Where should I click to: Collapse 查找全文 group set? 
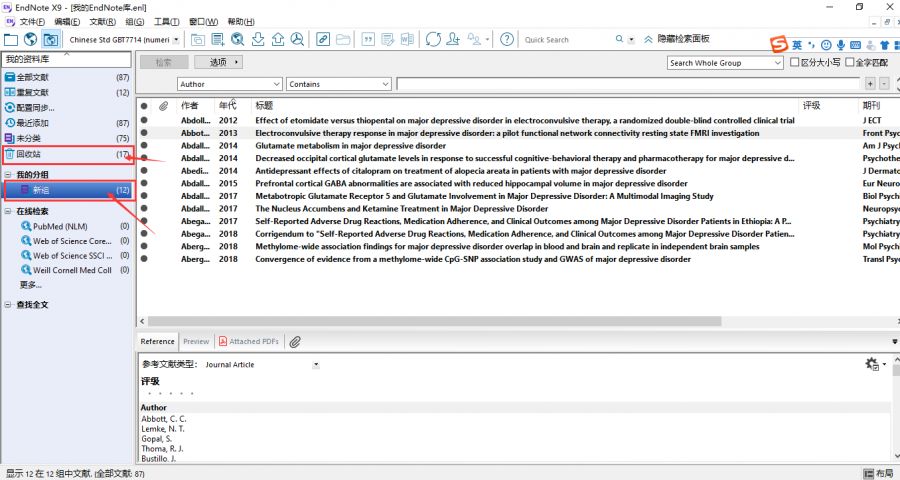tap(8, 305)
